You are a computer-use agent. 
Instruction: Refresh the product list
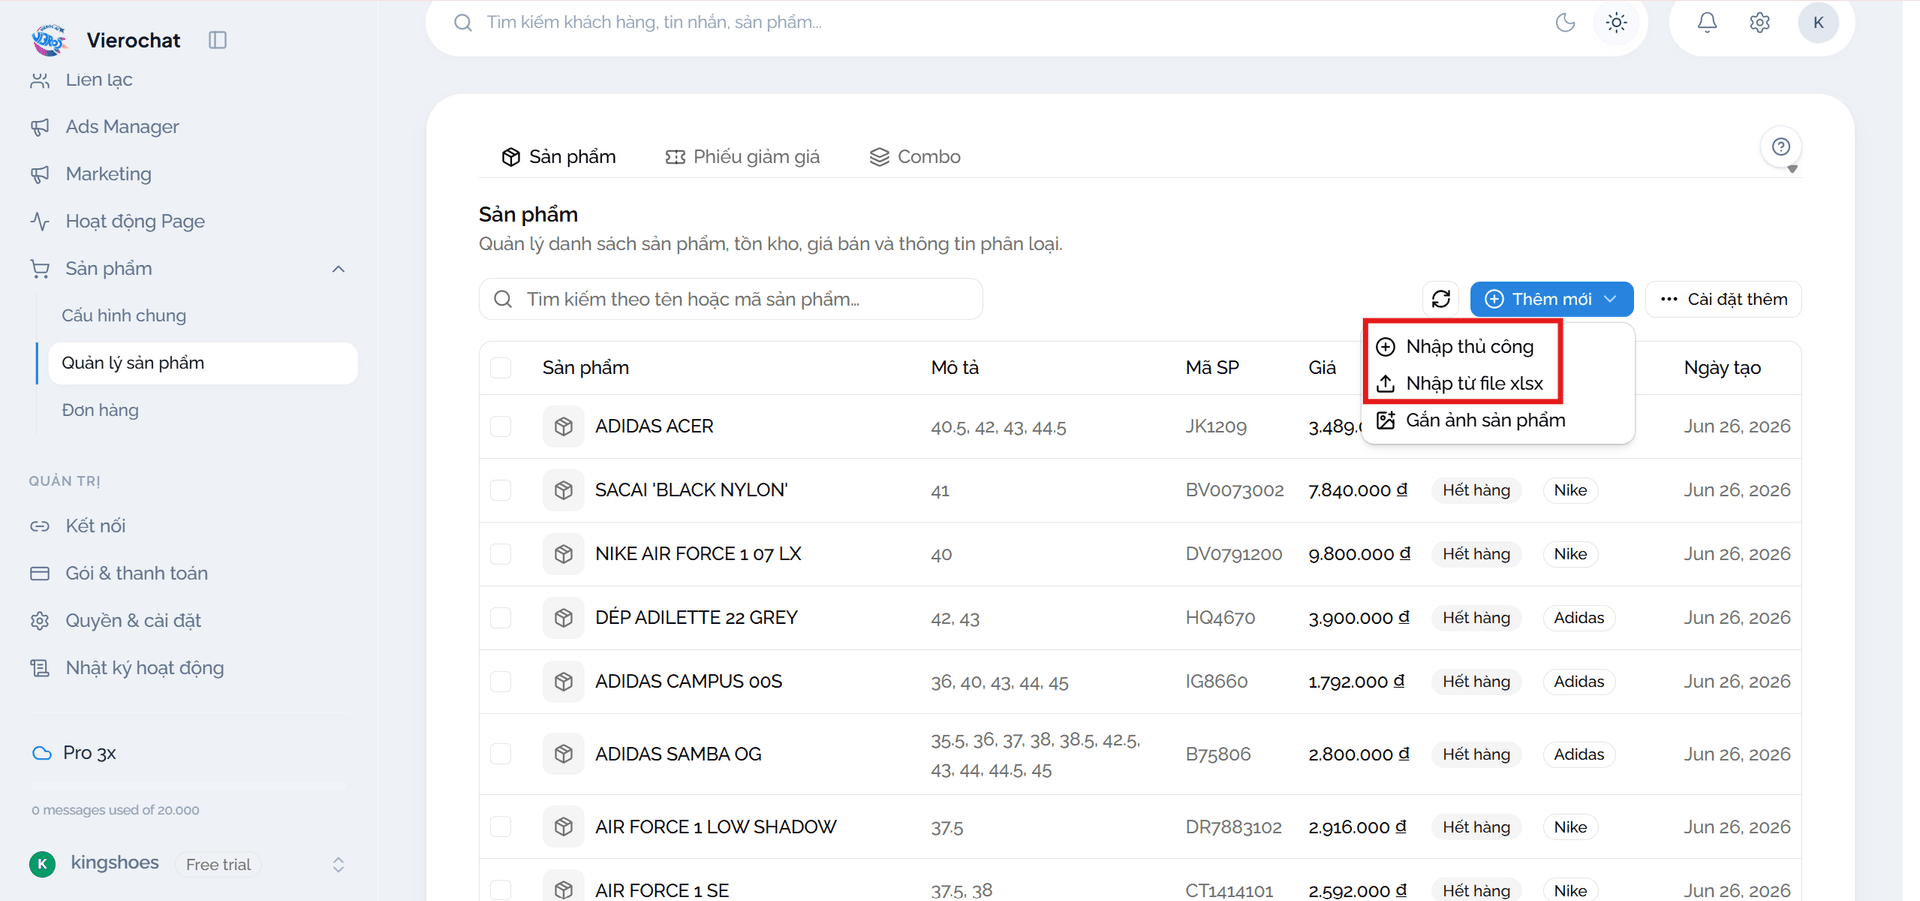(1441, 299)
